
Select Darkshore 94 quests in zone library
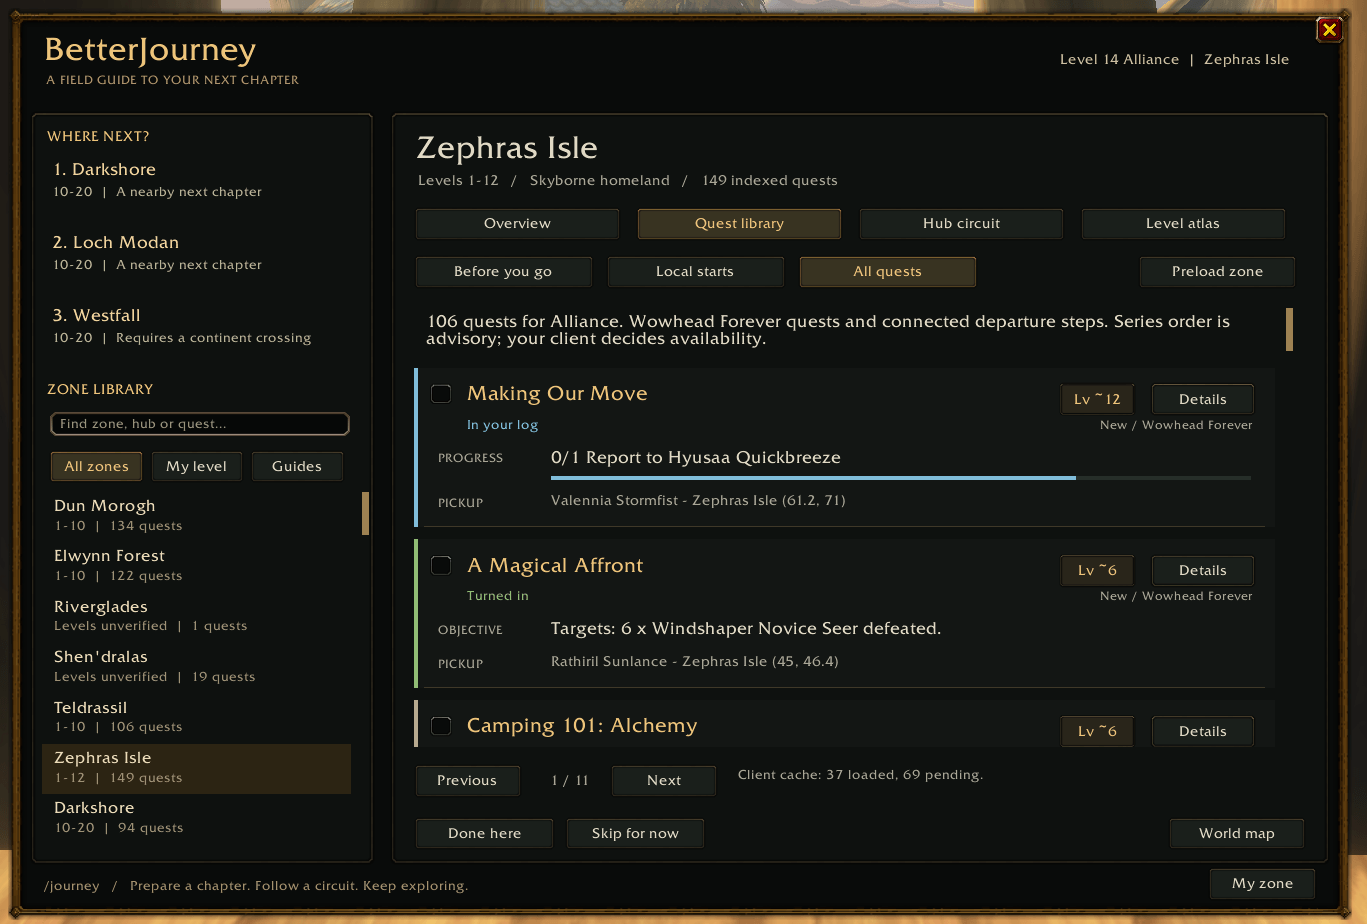(x=197, y=818)
